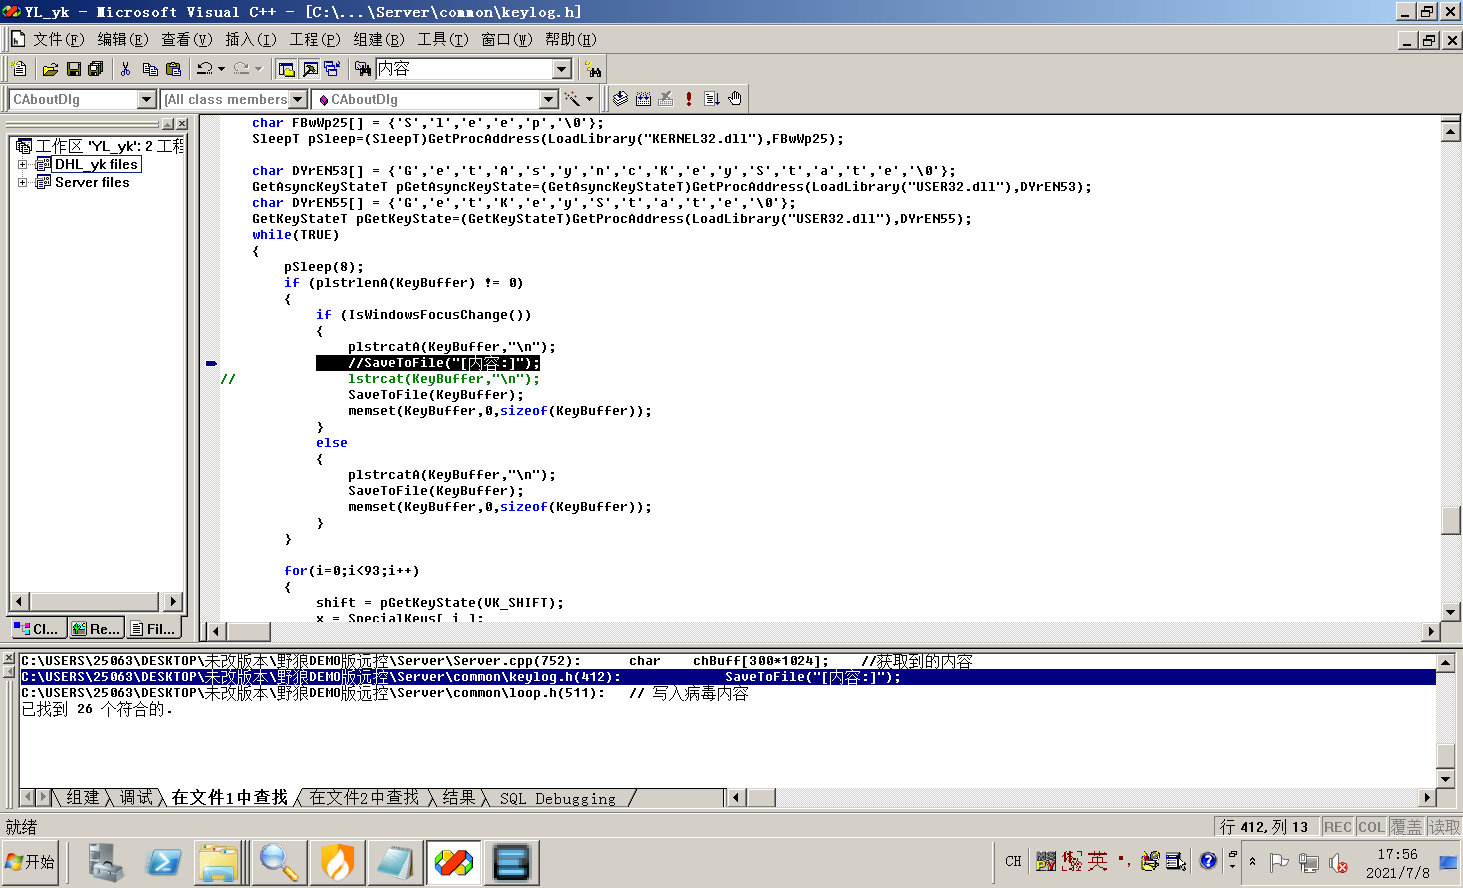Select the loop.h(511) search result line
Viewport: 1463px width, 888px height.
click(728, 693)
